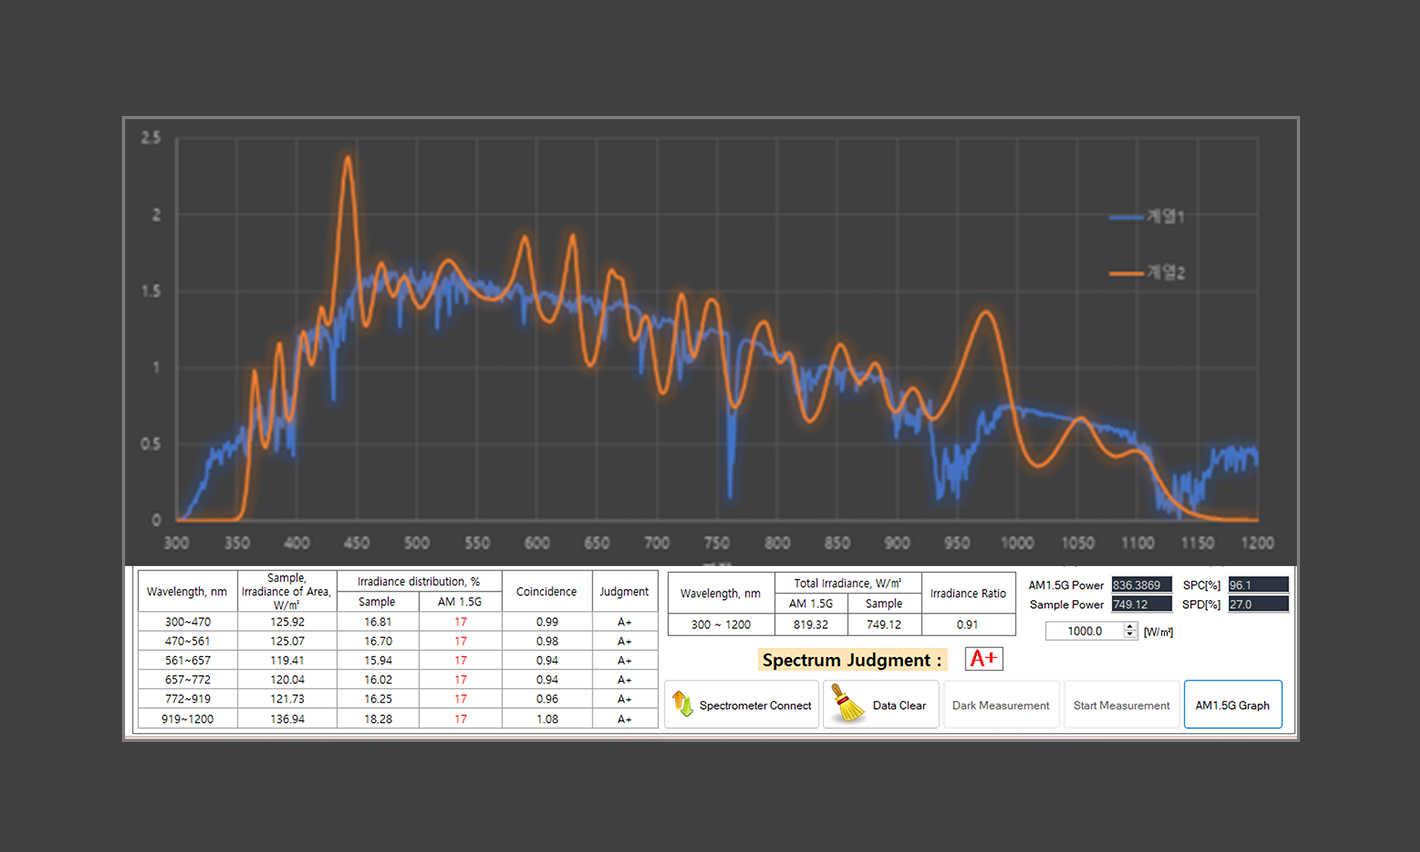Click the 1000.0 W/m² input field
The width and height of the screenshot is (1420, 852).
click(x=1084, y=631)
